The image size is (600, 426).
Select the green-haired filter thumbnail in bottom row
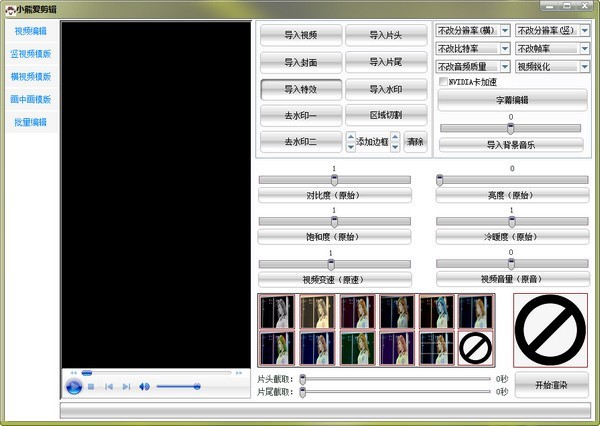[277, 348]
